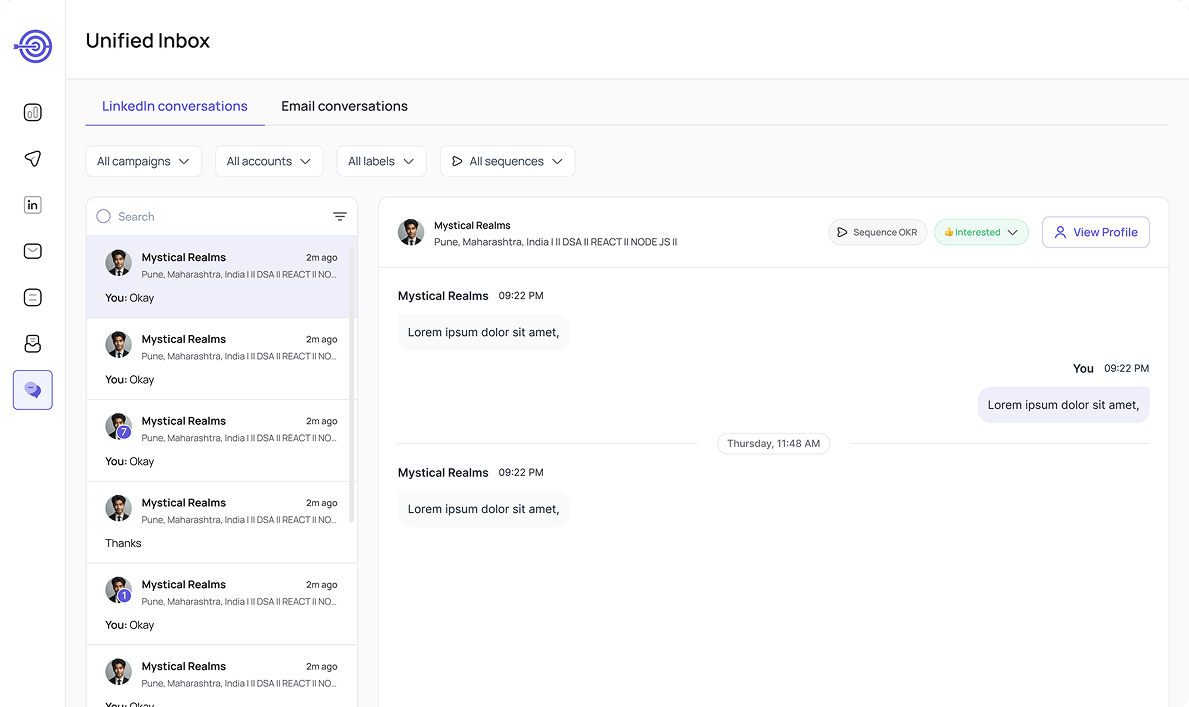Open the LinkedIn sidebar icon
1189x707 pixels.
point(33,205)
